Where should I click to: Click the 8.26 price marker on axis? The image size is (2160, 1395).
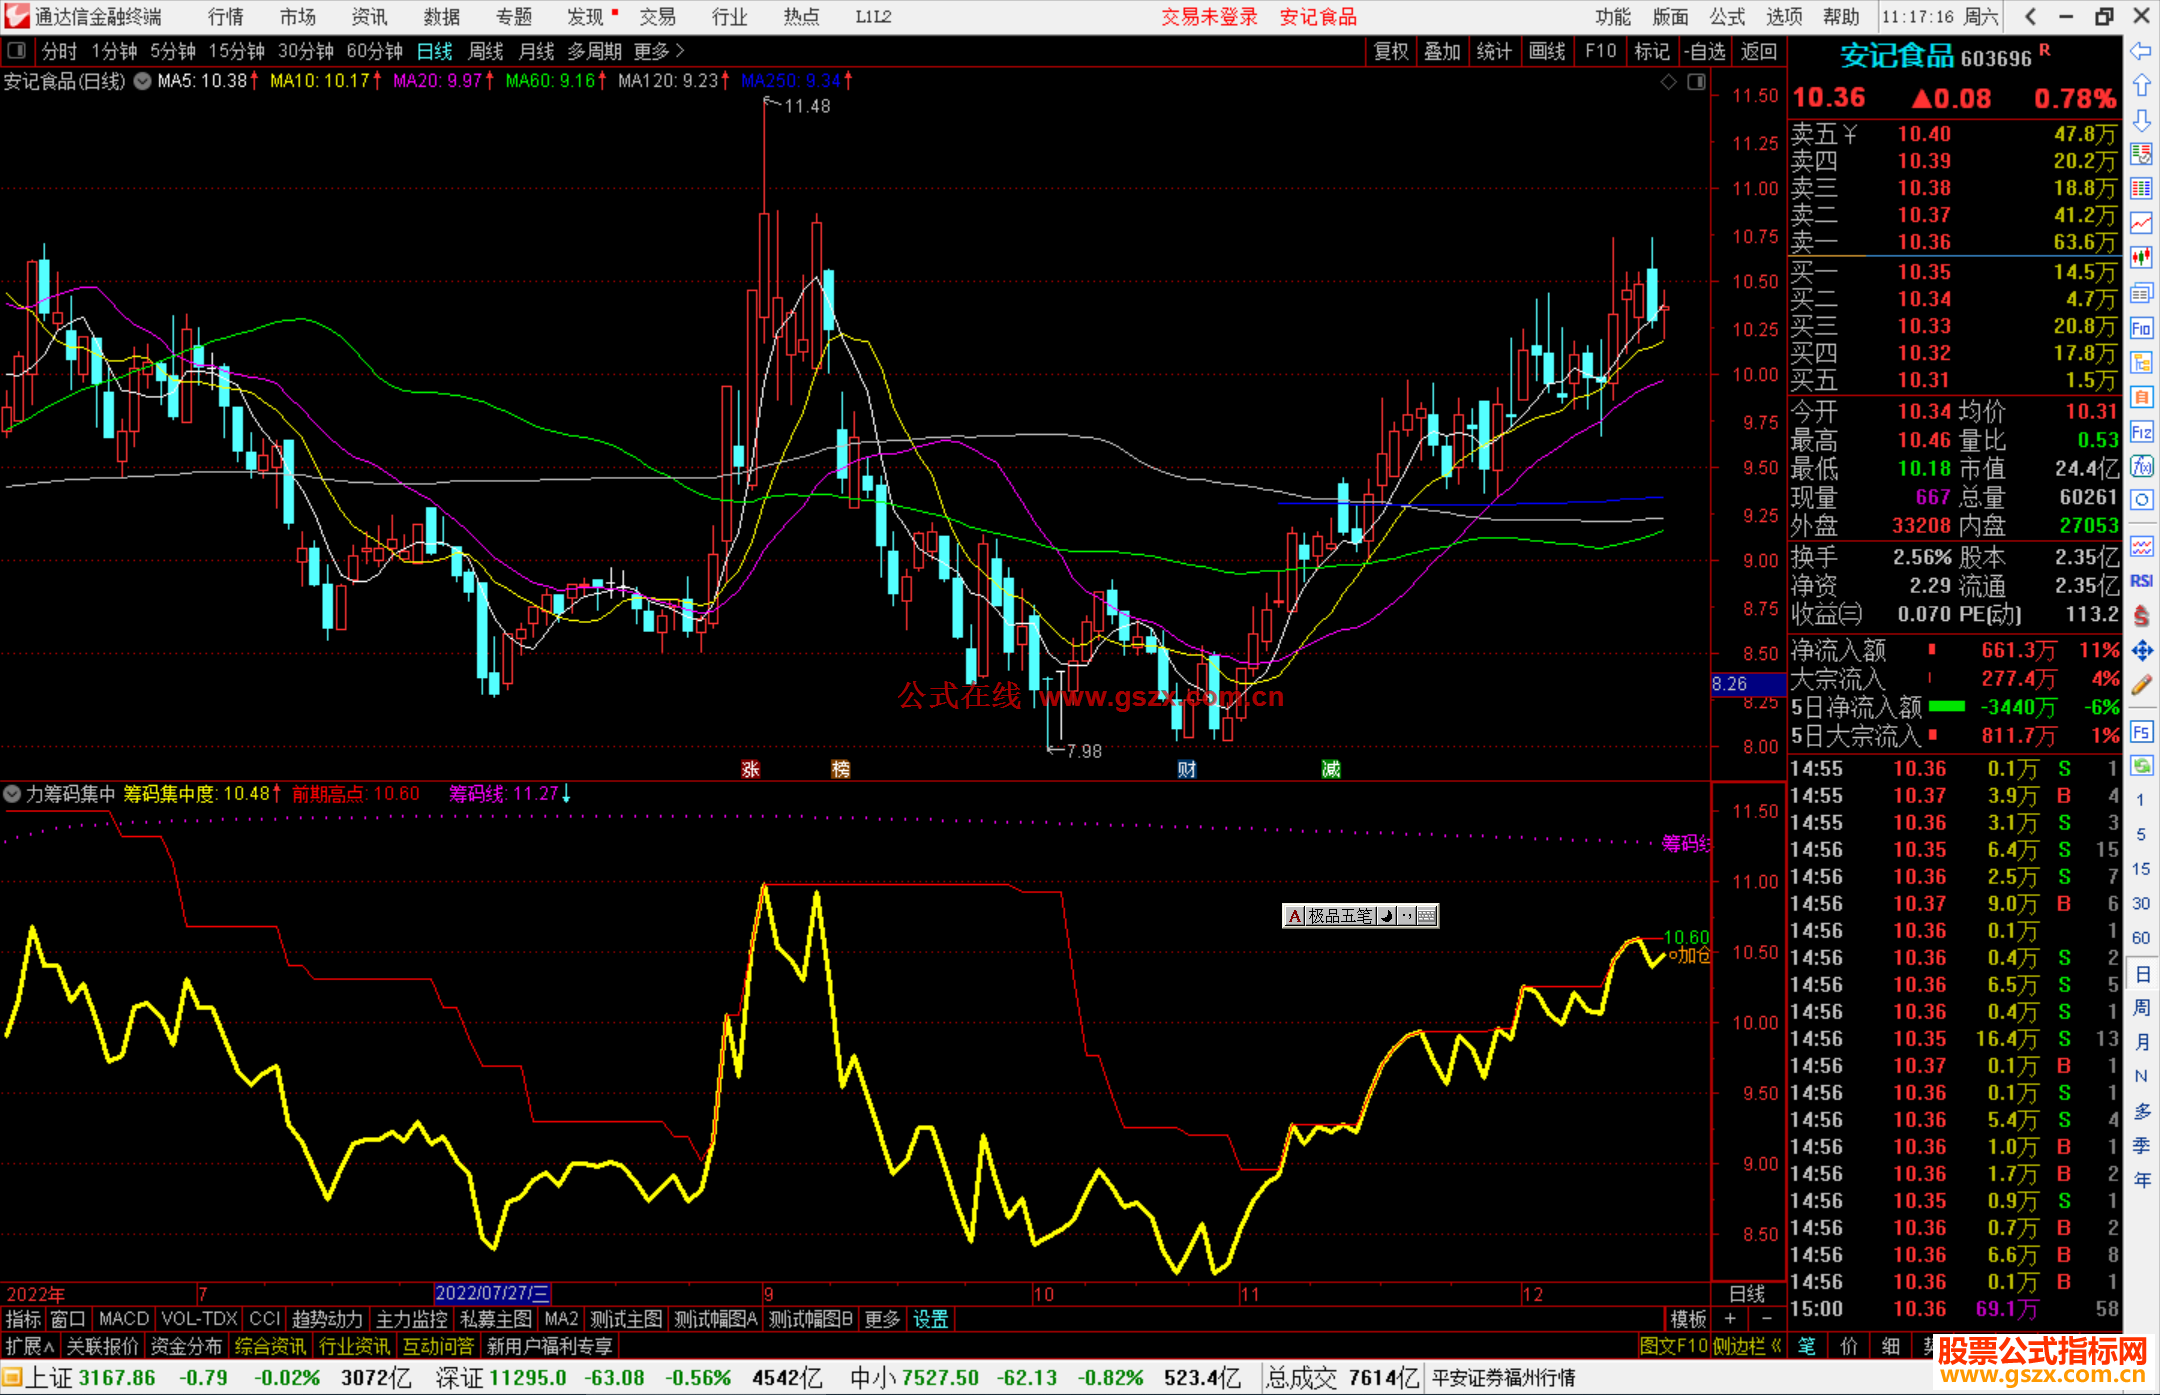pos(1746,684)
